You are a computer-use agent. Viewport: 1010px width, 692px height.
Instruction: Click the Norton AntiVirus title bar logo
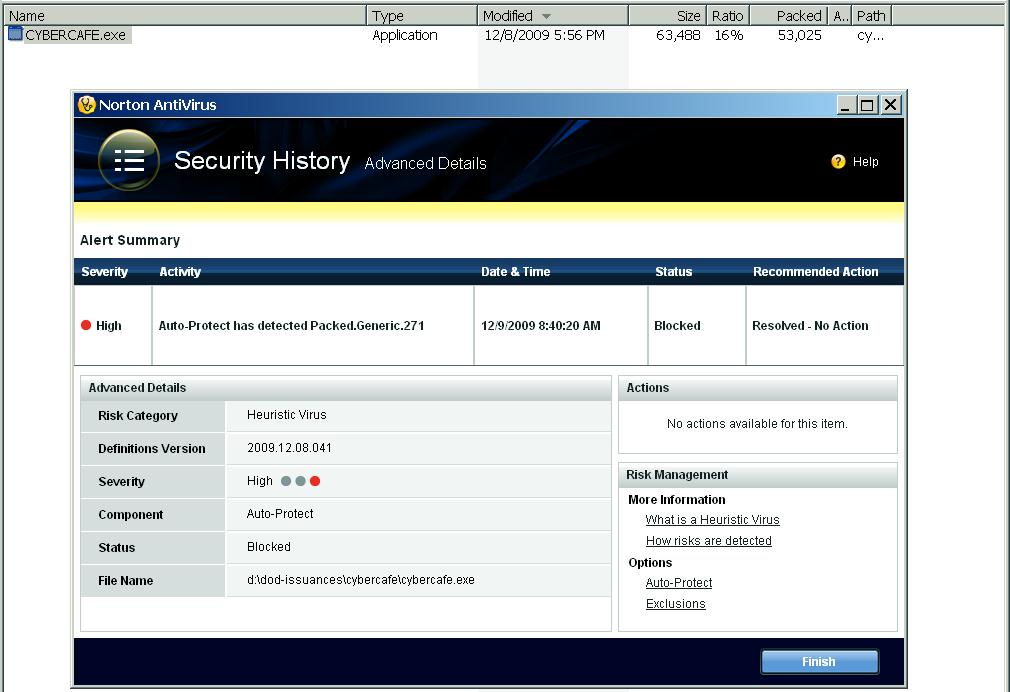(x=87, y=105)
